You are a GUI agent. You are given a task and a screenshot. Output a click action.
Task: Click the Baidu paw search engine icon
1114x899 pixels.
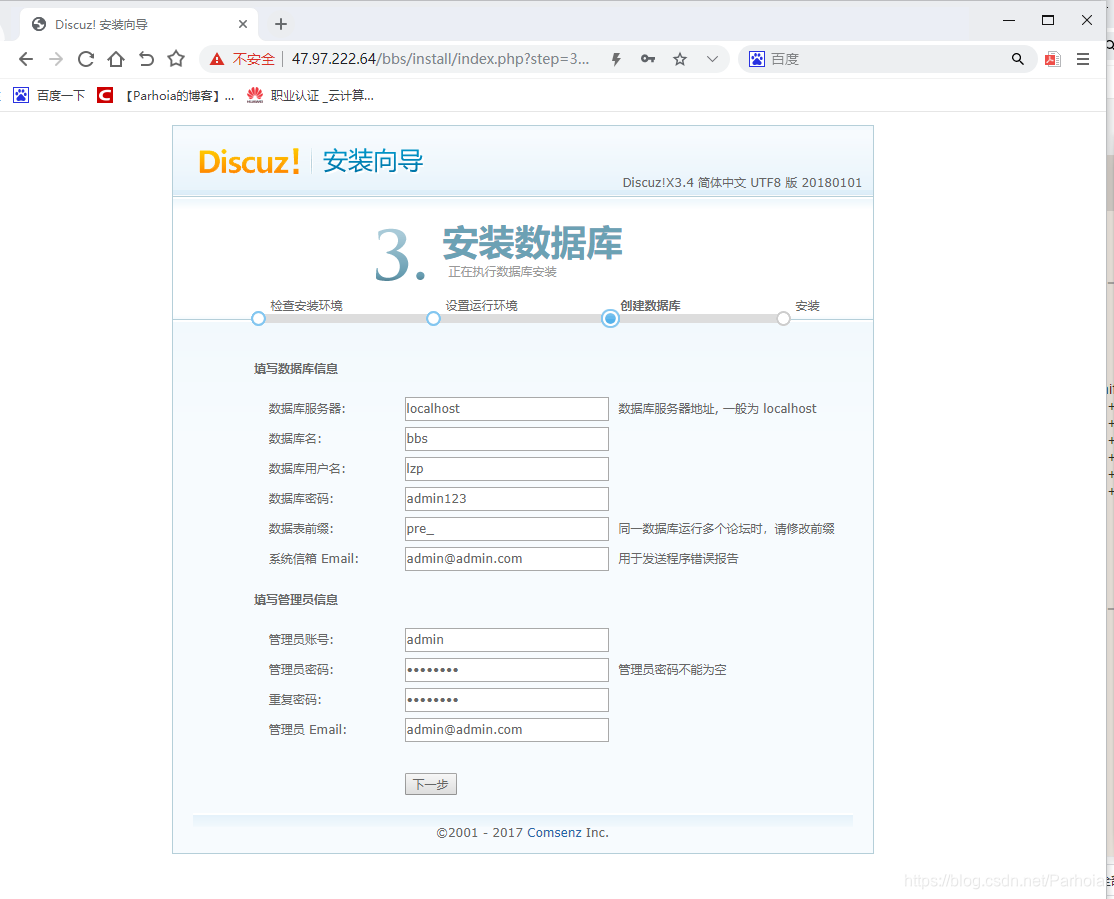(x=757, y=59)
